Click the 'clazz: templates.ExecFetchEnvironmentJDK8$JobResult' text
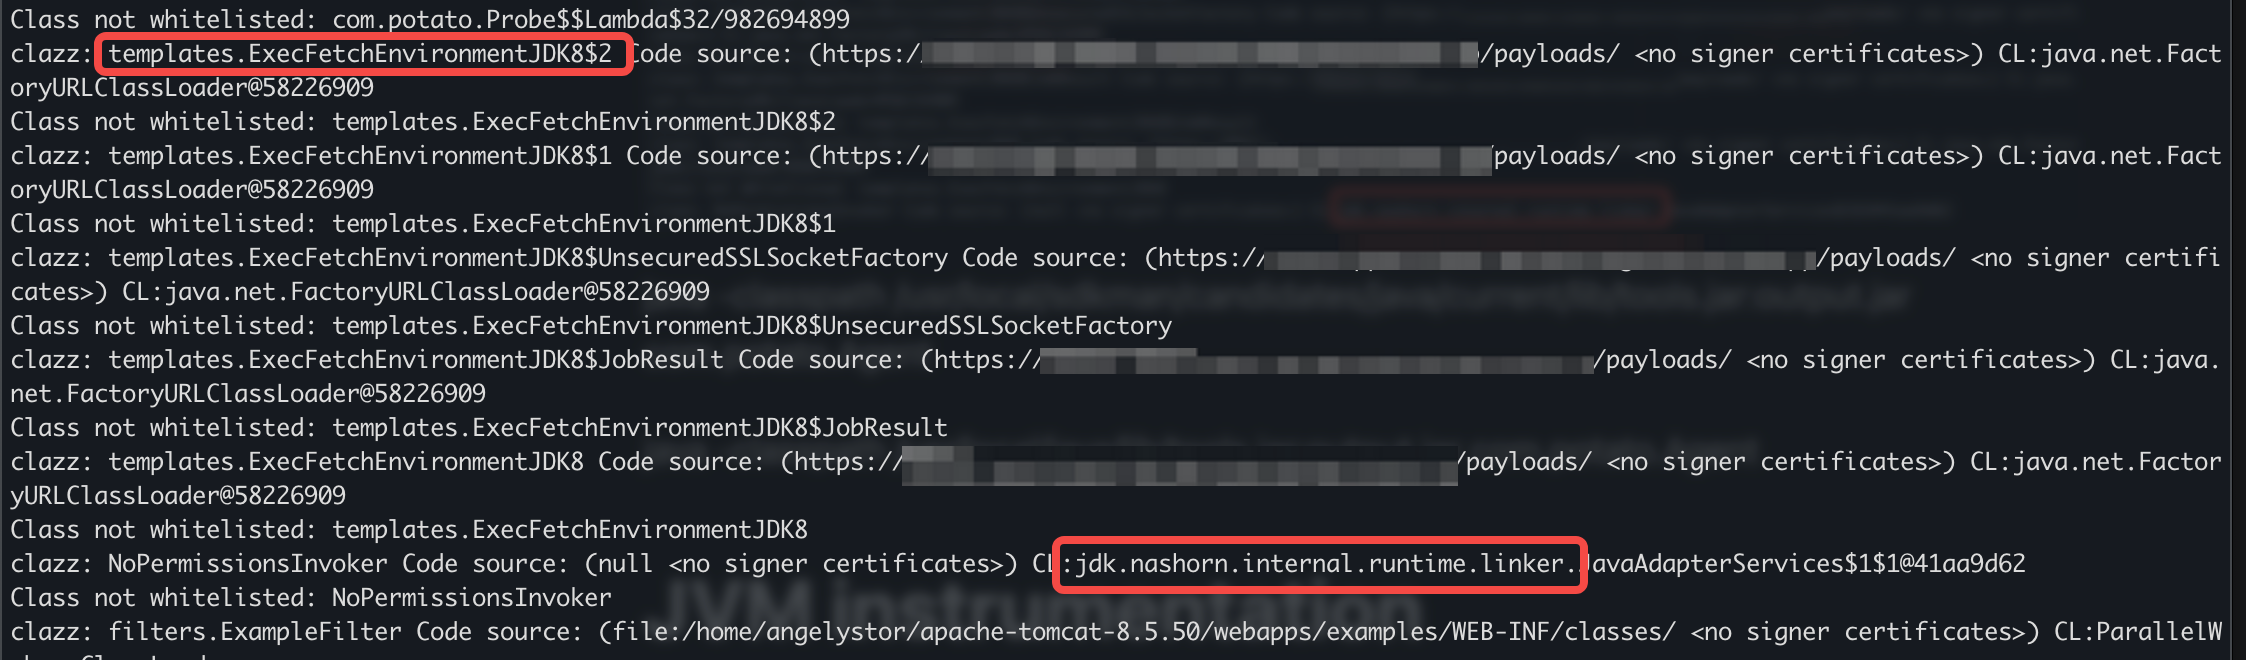 tap(367, 360)
